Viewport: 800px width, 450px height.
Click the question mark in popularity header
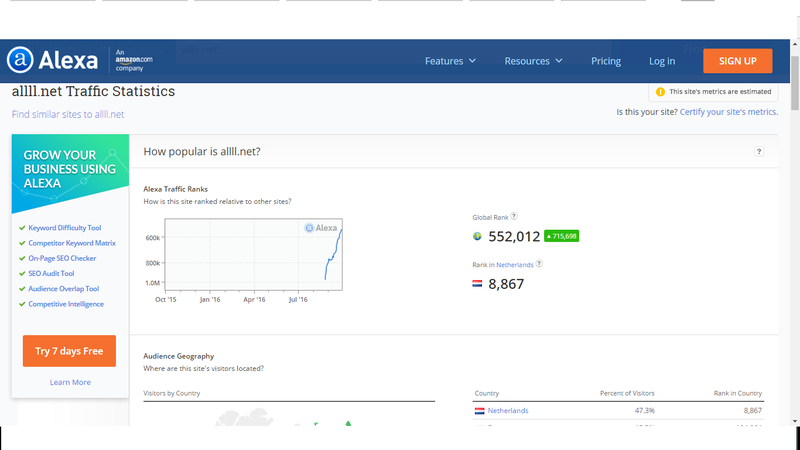[759, 152]
